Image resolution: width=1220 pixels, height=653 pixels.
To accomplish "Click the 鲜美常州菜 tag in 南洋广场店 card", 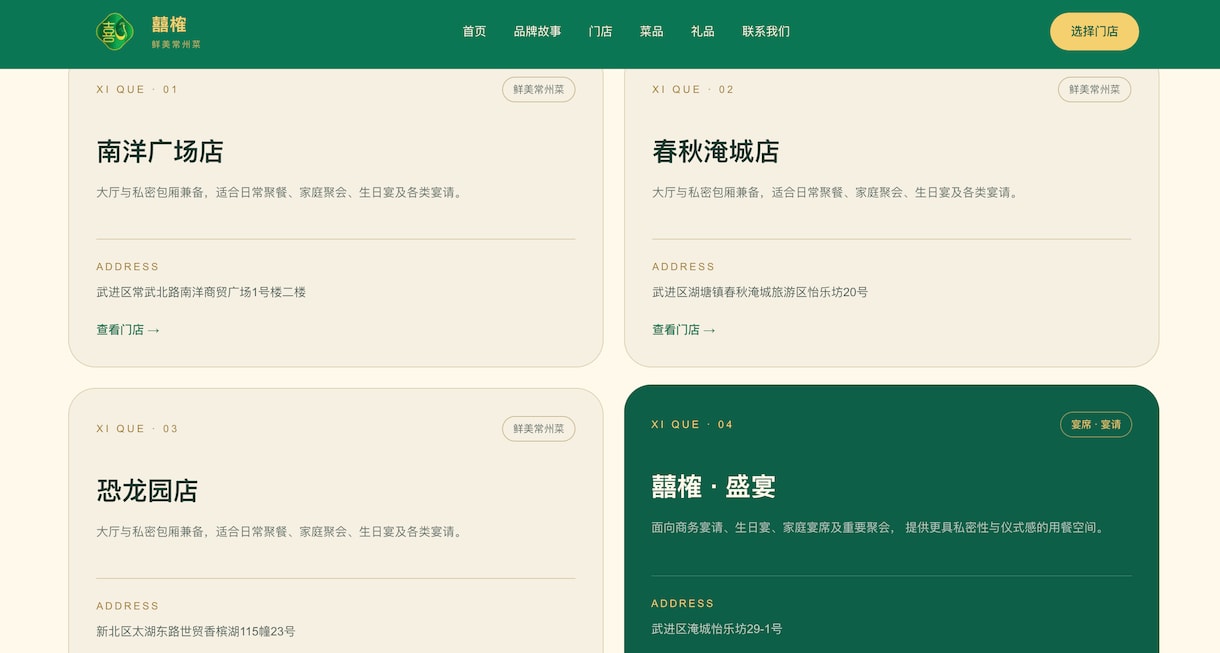I will [538, 89].
